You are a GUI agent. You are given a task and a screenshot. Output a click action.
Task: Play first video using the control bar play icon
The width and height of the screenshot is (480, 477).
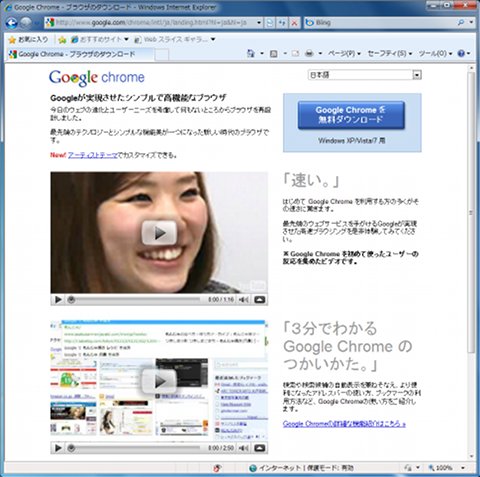pyautogui.click(x=58, y=300)
